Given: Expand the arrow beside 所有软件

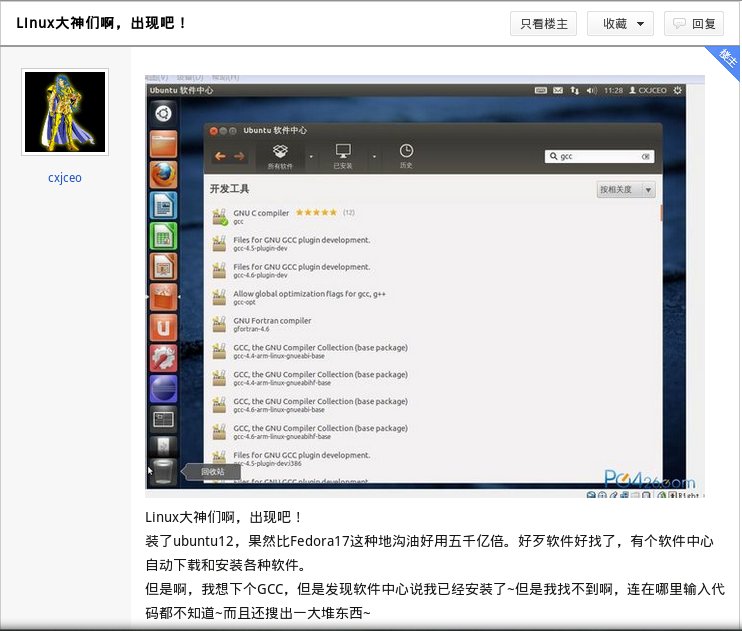Looking at the screenshot, I should [x=311, y=156].
